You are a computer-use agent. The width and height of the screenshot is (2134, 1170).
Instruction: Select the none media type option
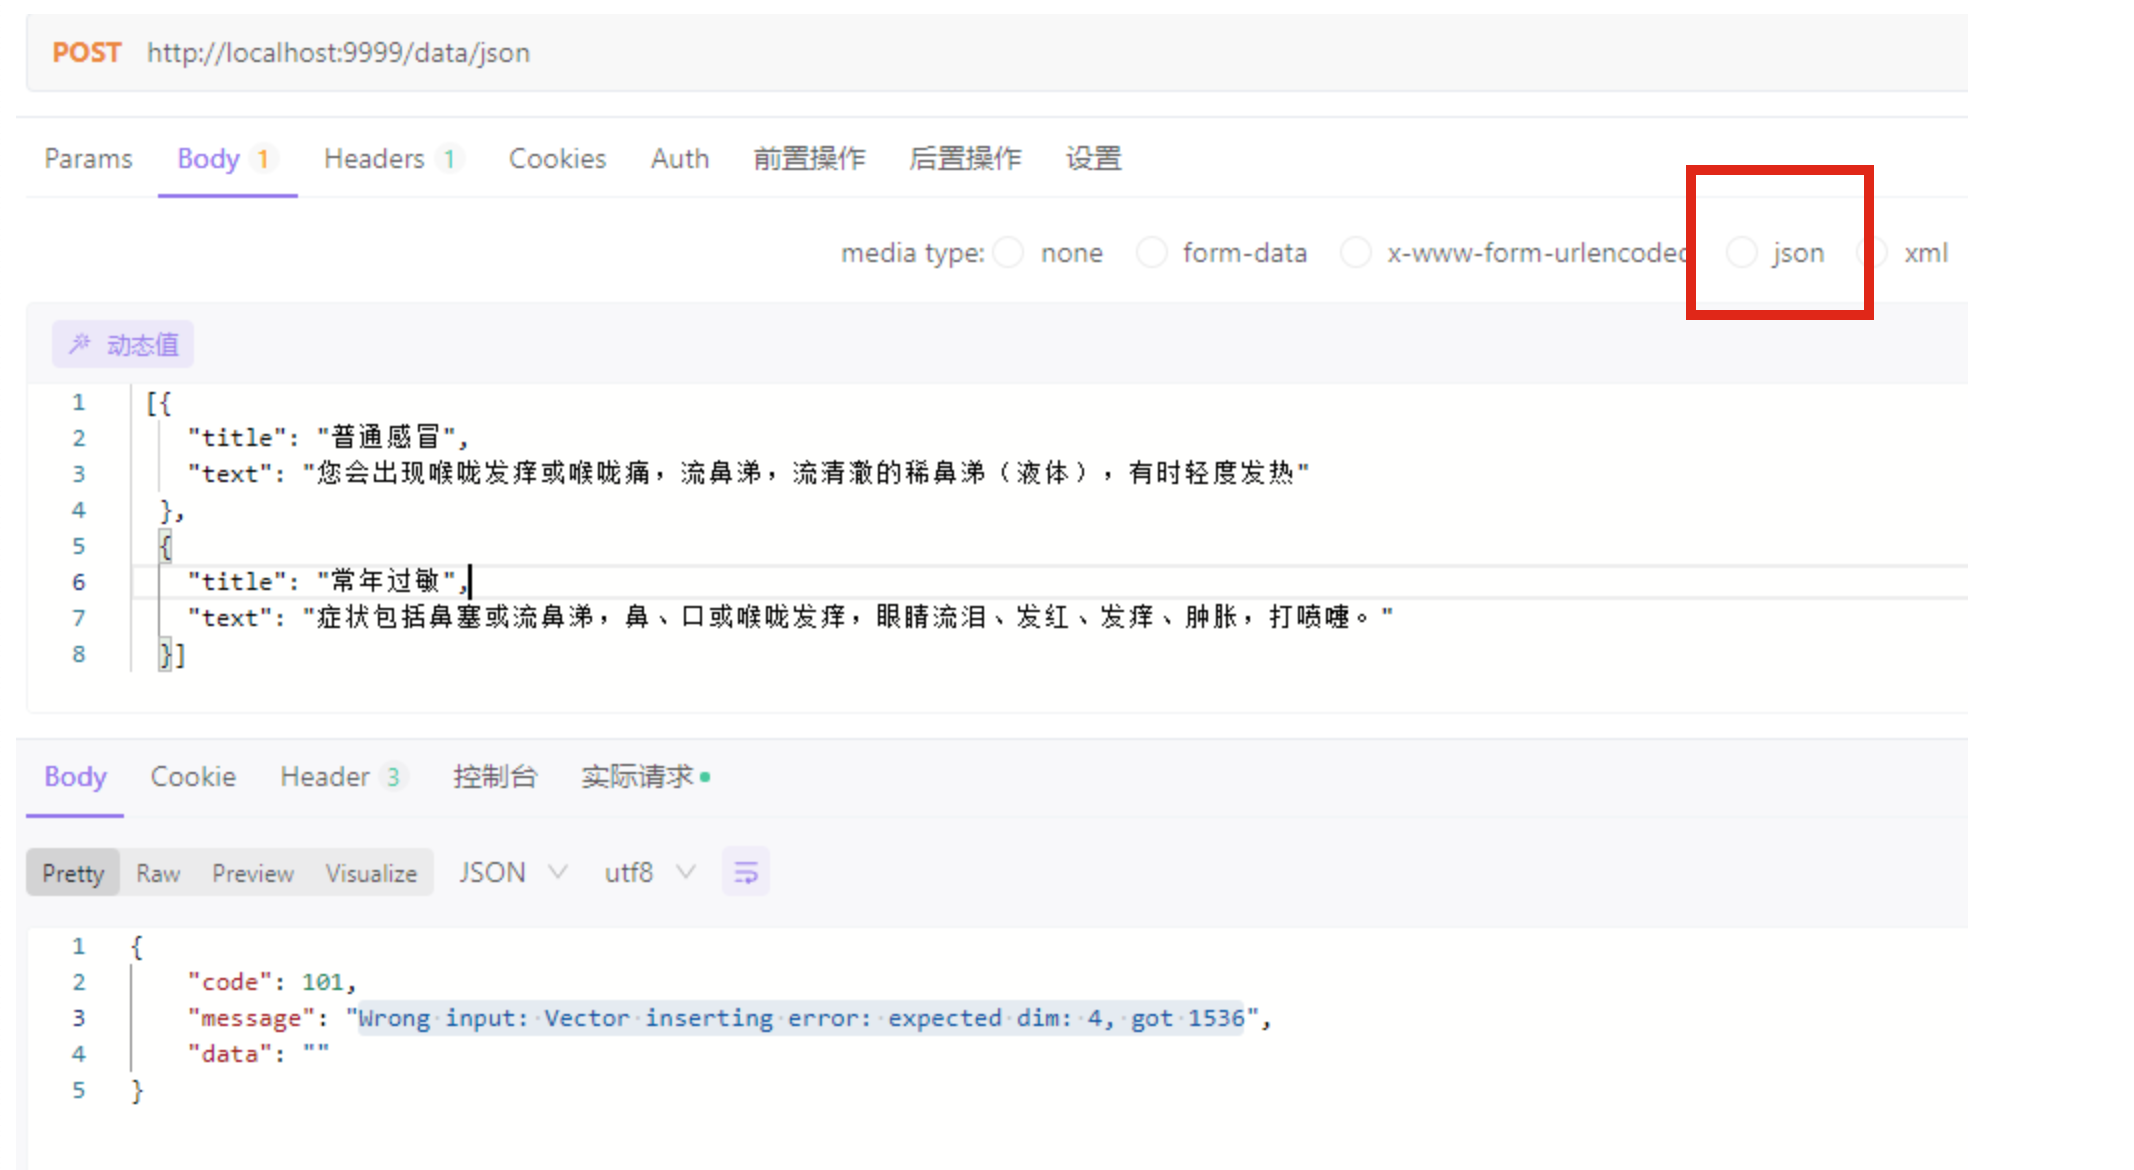tap(1008, 253)
